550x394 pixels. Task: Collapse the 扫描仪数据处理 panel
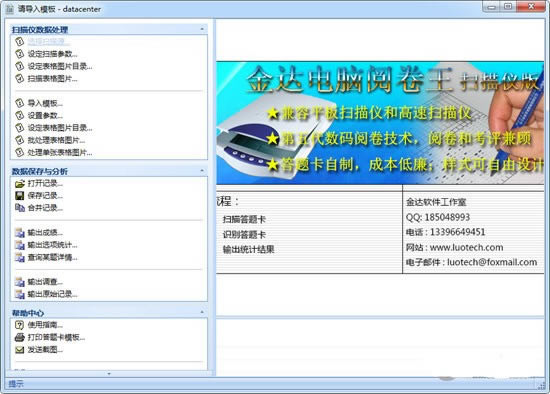(202, 29)
